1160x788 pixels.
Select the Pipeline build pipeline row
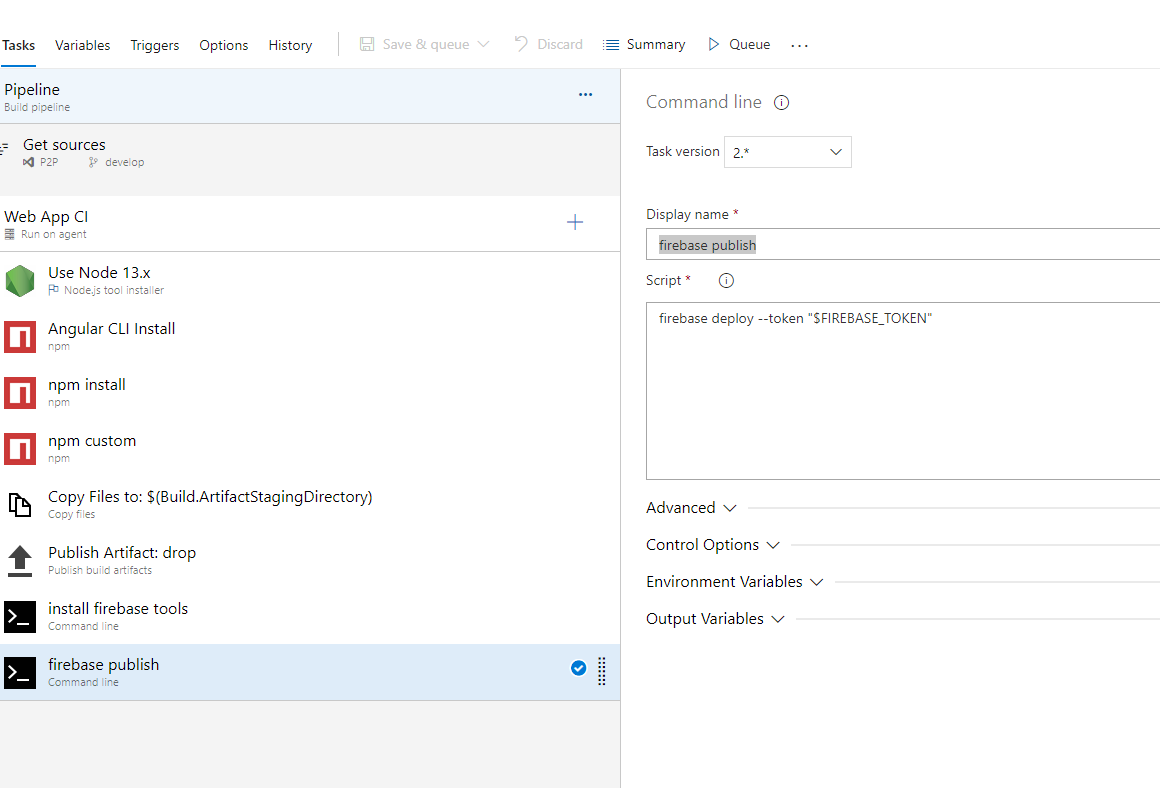point(310,96)
